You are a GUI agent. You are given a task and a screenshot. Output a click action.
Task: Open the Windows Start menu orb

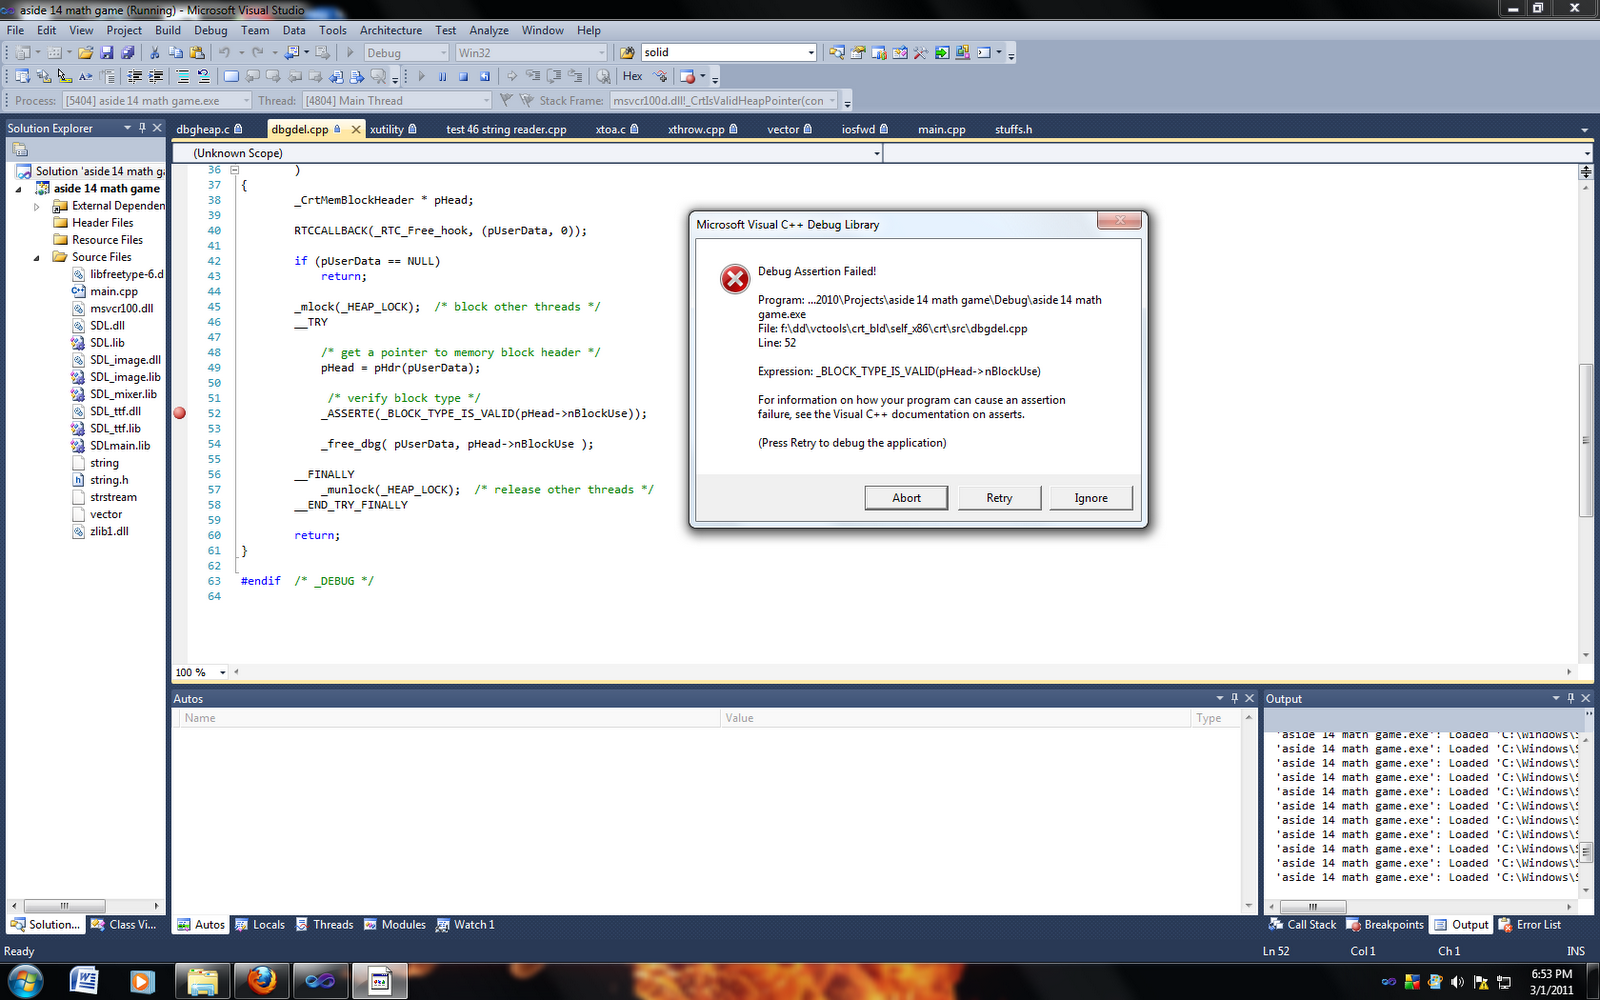24,981
